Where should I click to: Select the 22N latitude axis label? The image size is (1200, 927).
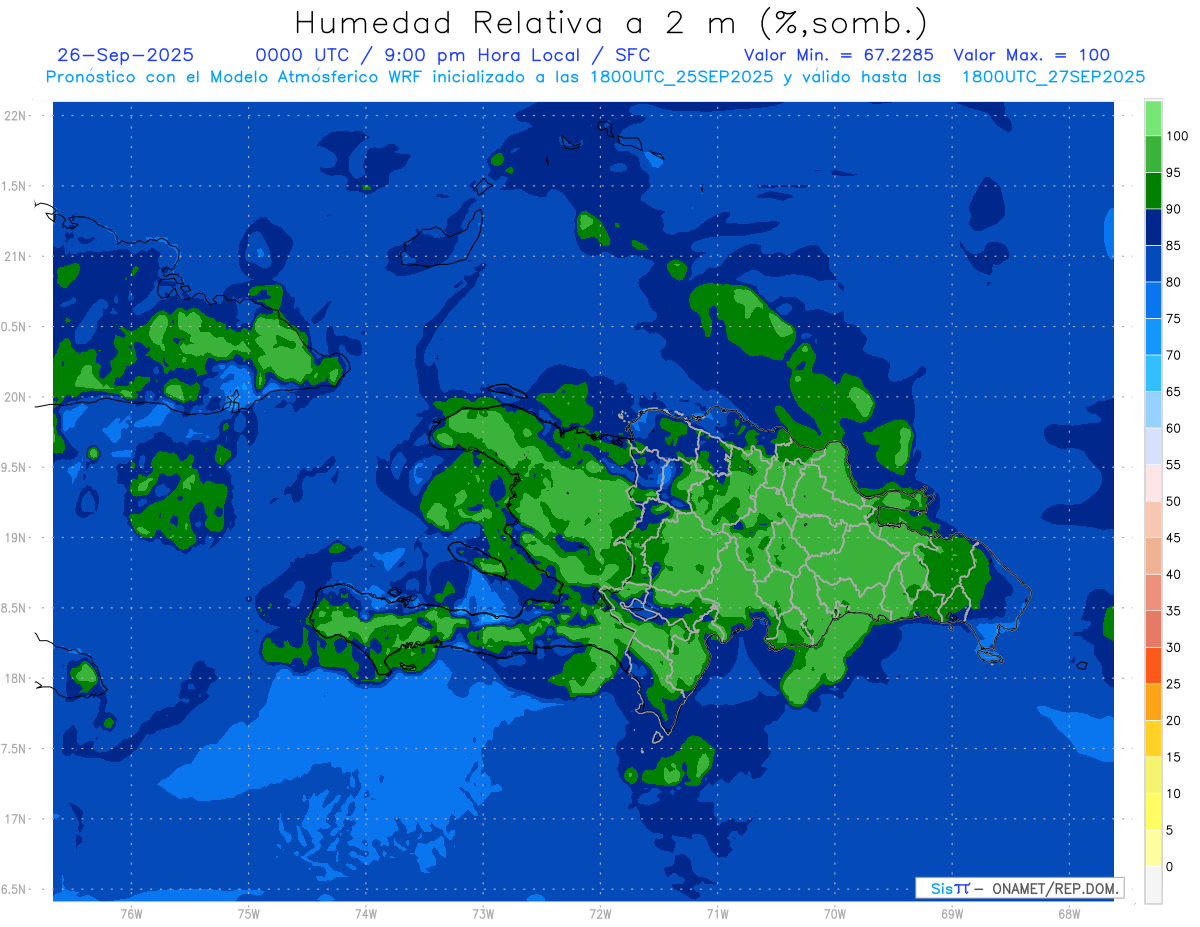click(17, 116)
